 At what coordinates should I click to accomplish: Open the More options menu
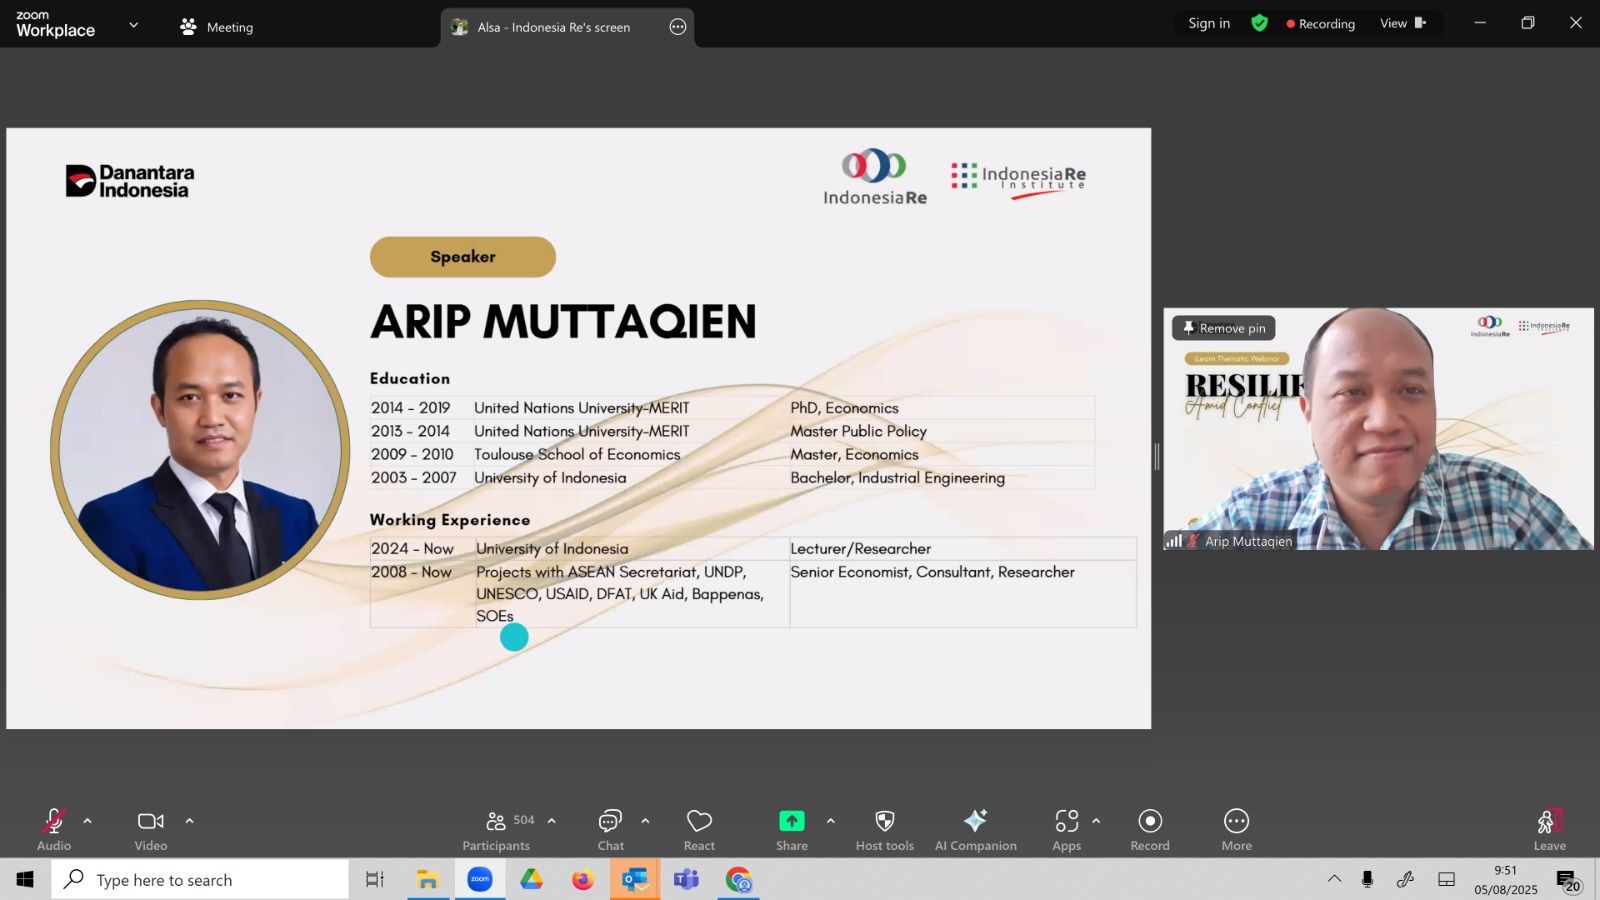pos(1237,829)
